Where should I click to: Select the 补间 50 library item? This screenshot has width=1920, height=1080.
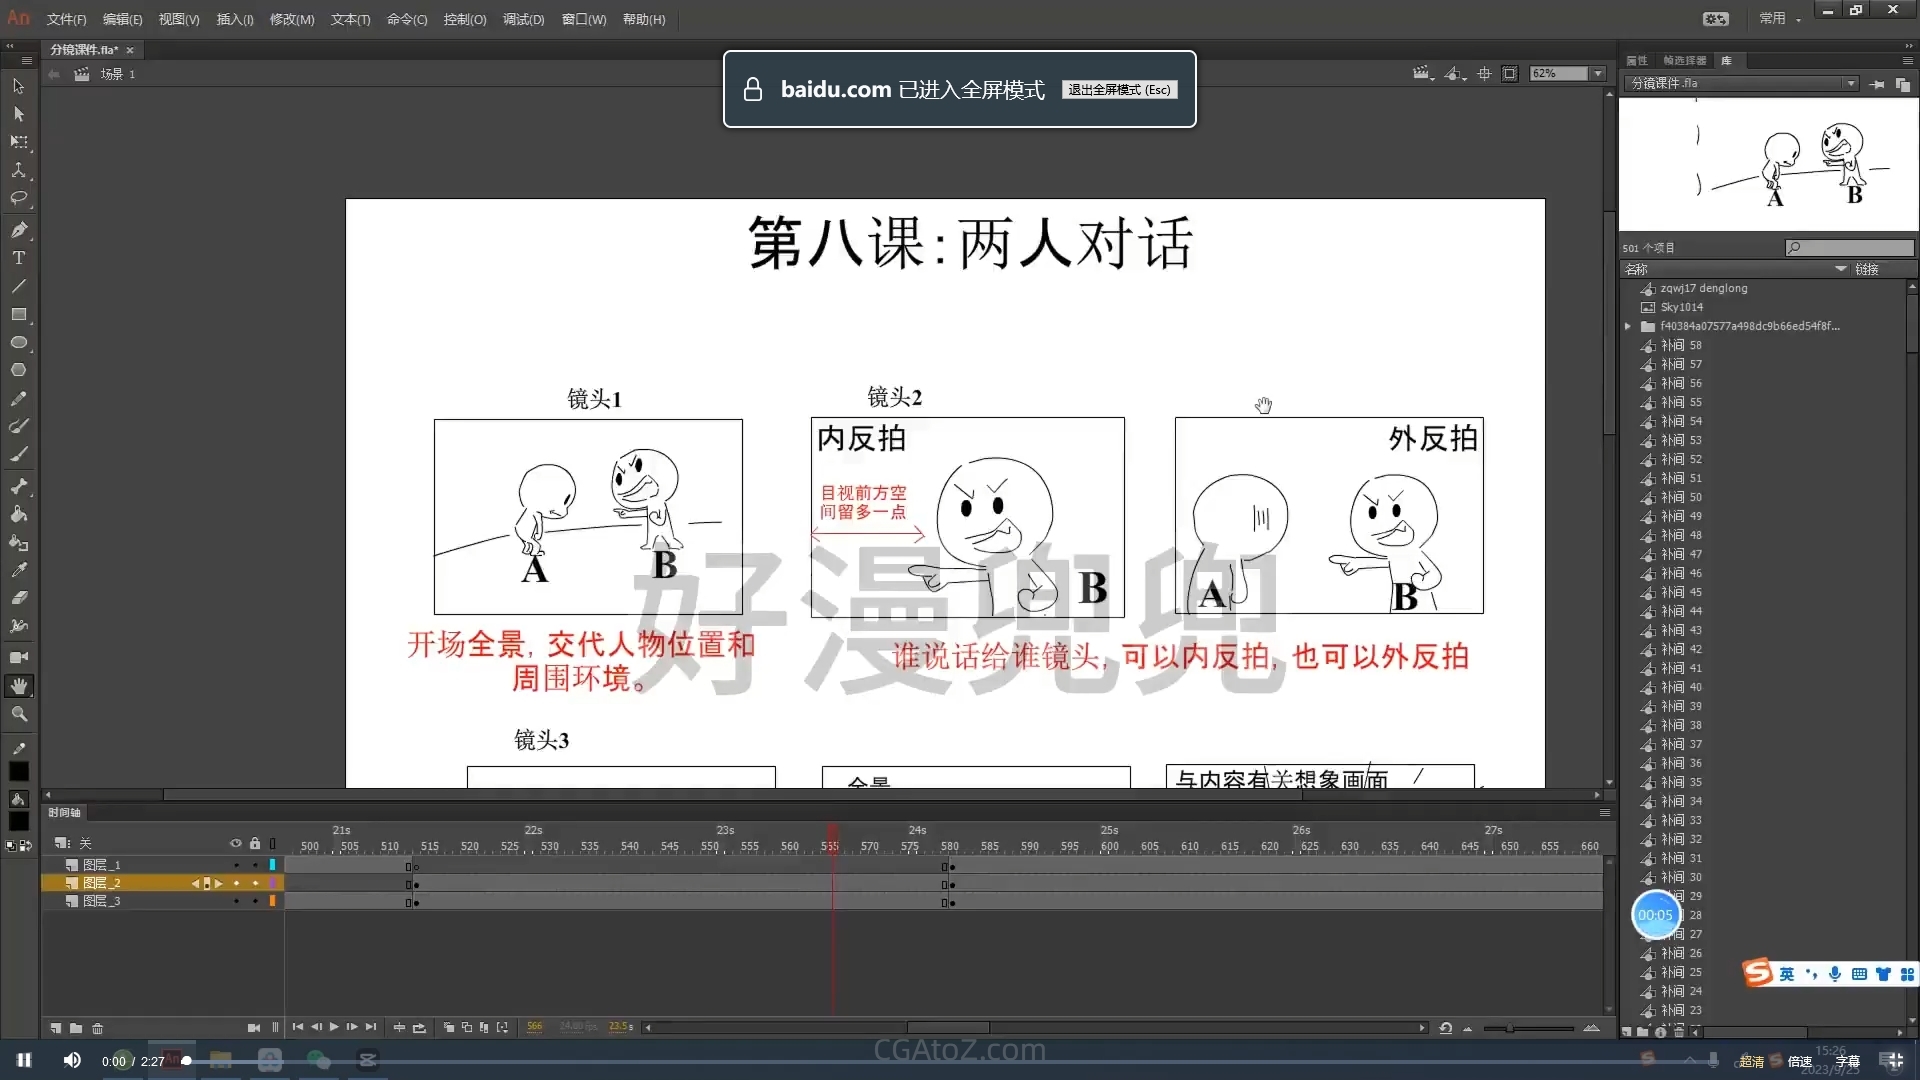(x=1682, y=497)
